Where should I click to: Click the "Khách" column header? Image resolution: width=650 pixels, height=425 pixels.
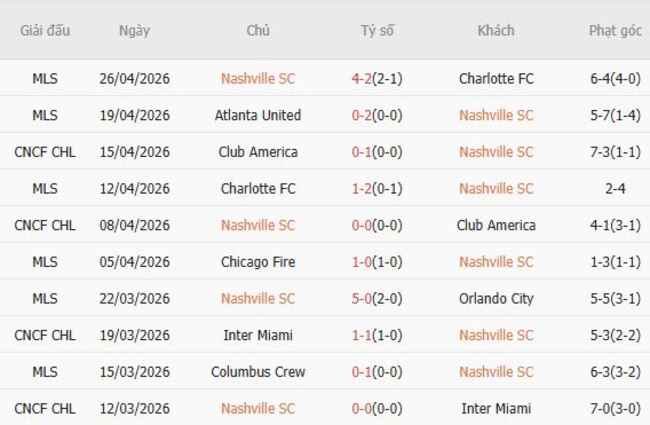click(x=496, y=30)
